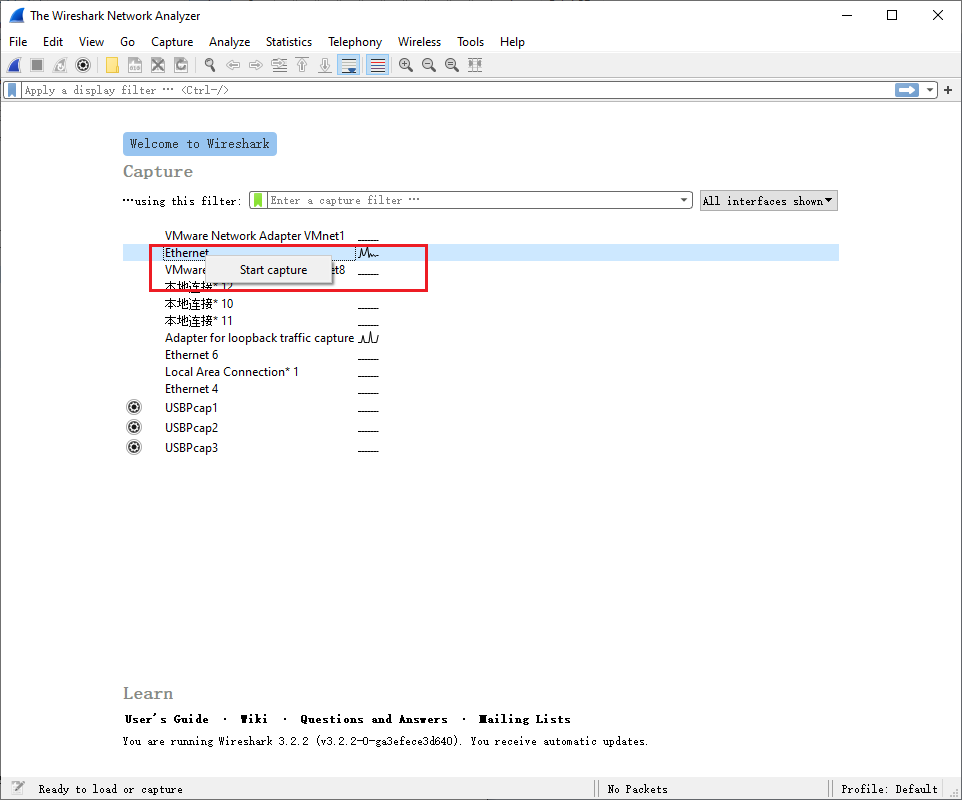Toggle auto scroll during live capture
Image resolution: width=962 pixels, height=800 pixels.
(348, 65)
